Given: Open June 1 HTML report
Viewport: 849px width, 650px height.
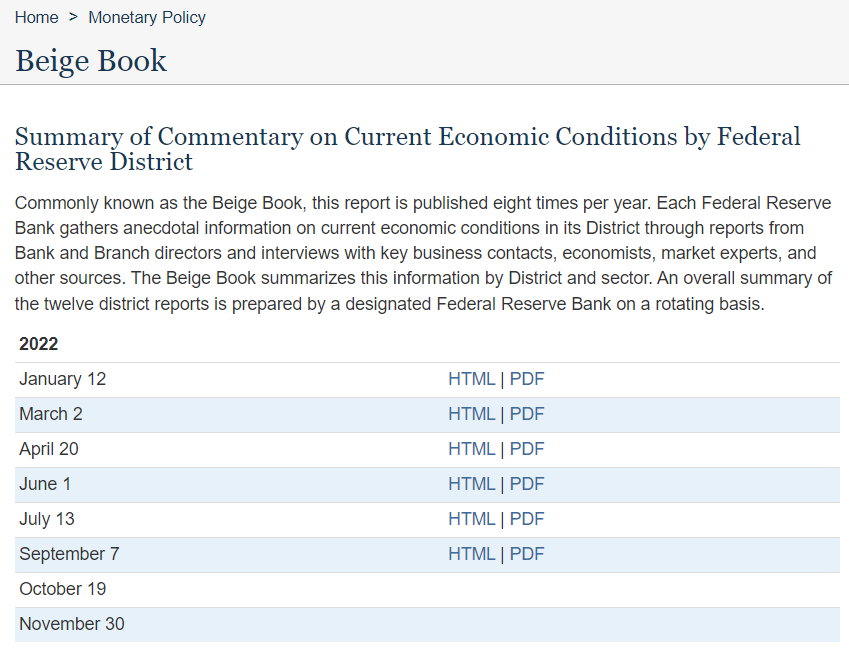Looking at the screenshot, I should (x=471, y=484).
